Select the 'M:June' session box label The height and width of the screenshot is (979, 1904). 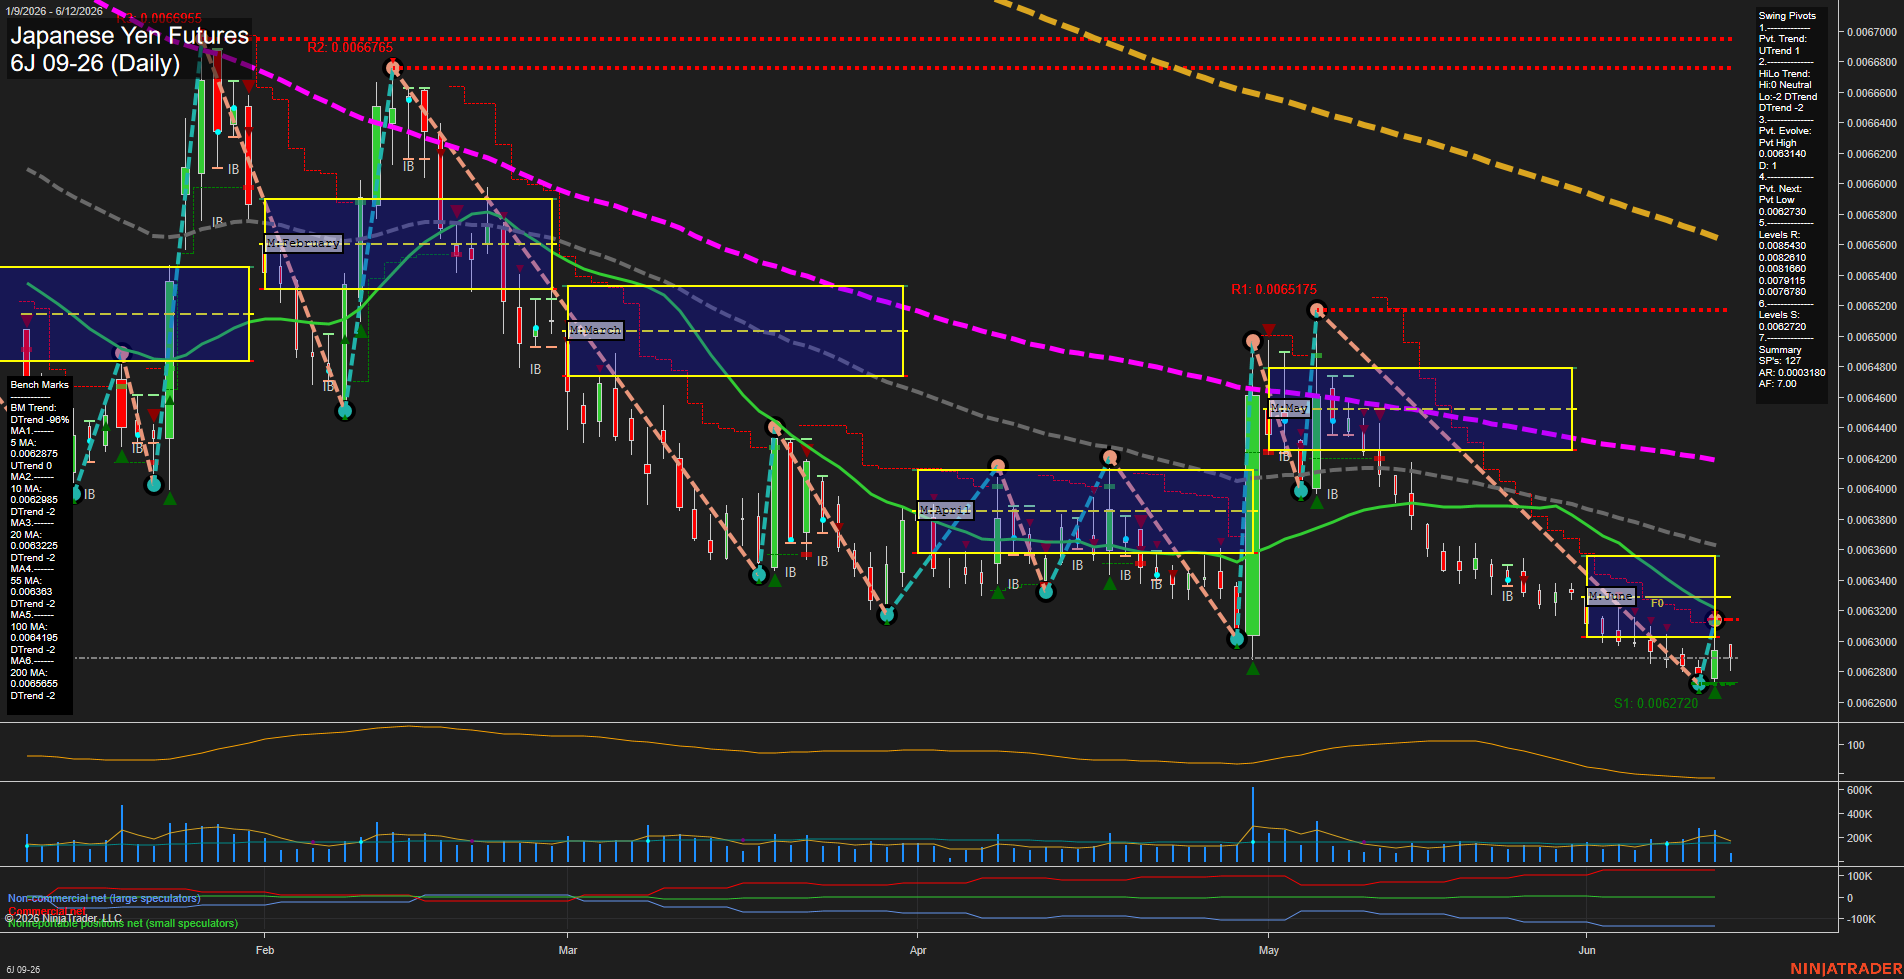(x=1611, y=596)
